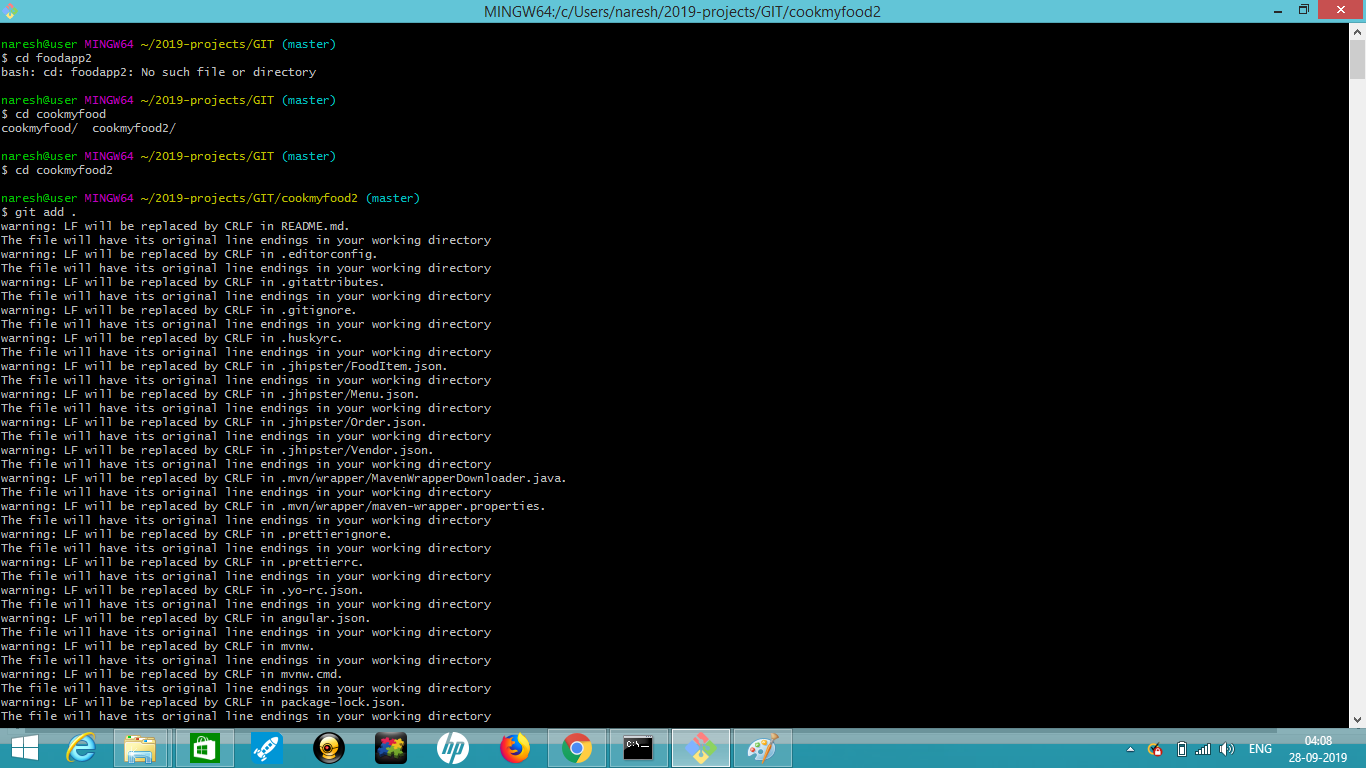Screen dimensions: 1366x768
Task: Open the disc burner app on the taskbar
Action: [x=328, y=747]
